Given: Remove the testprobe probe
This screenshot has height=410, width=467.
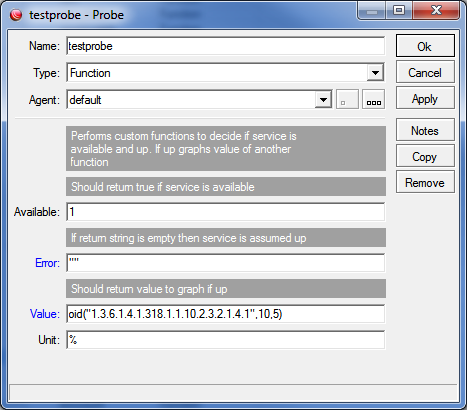Looking at the screenshot, I should (425, 182).
